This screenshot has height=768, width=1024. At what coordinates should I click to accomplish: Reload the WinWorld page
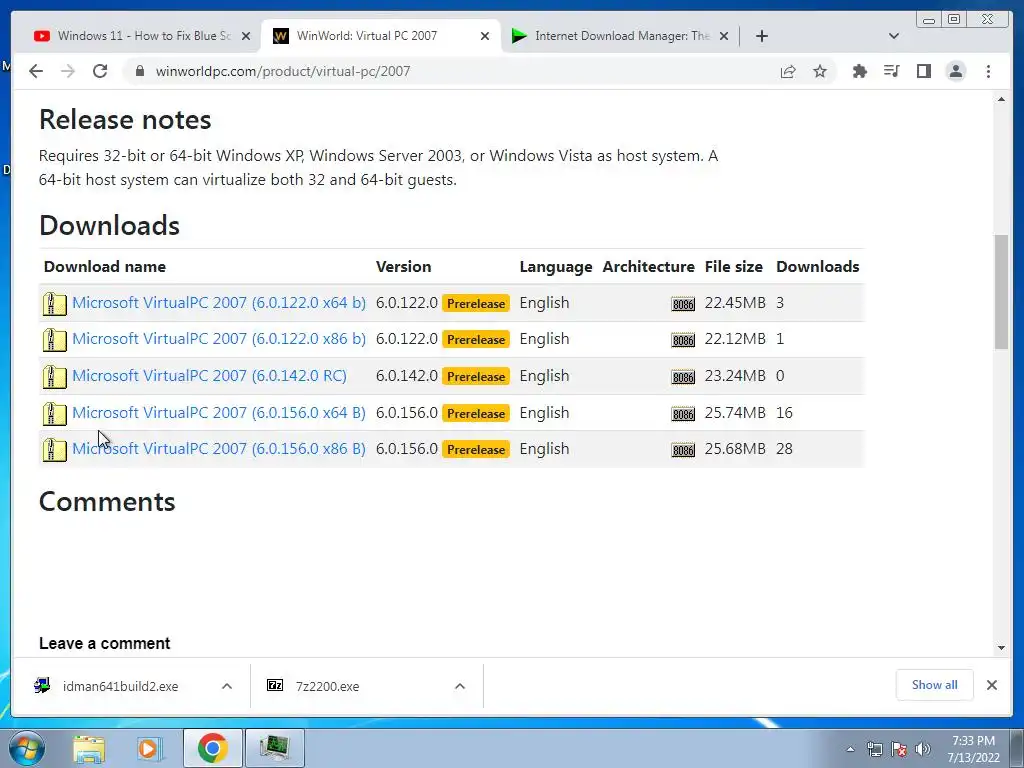(x=100, y=71)
